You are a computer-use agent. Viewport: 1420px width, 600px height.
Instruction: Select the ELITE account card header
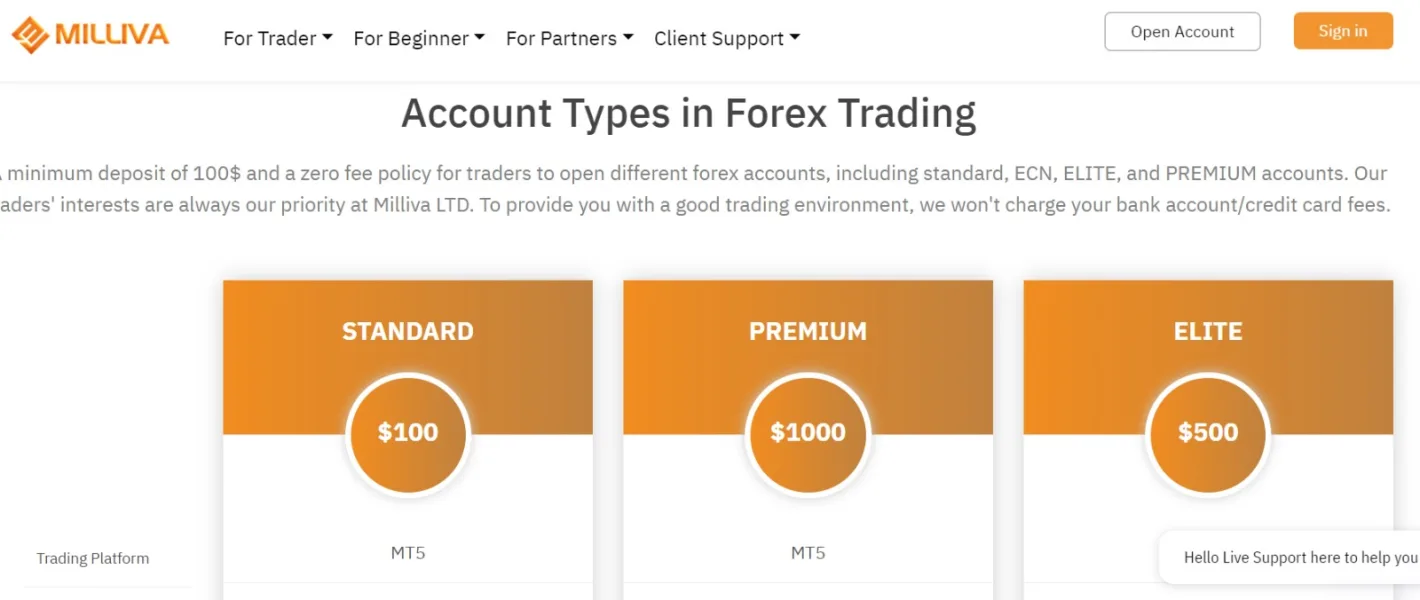click(1208, 331)
